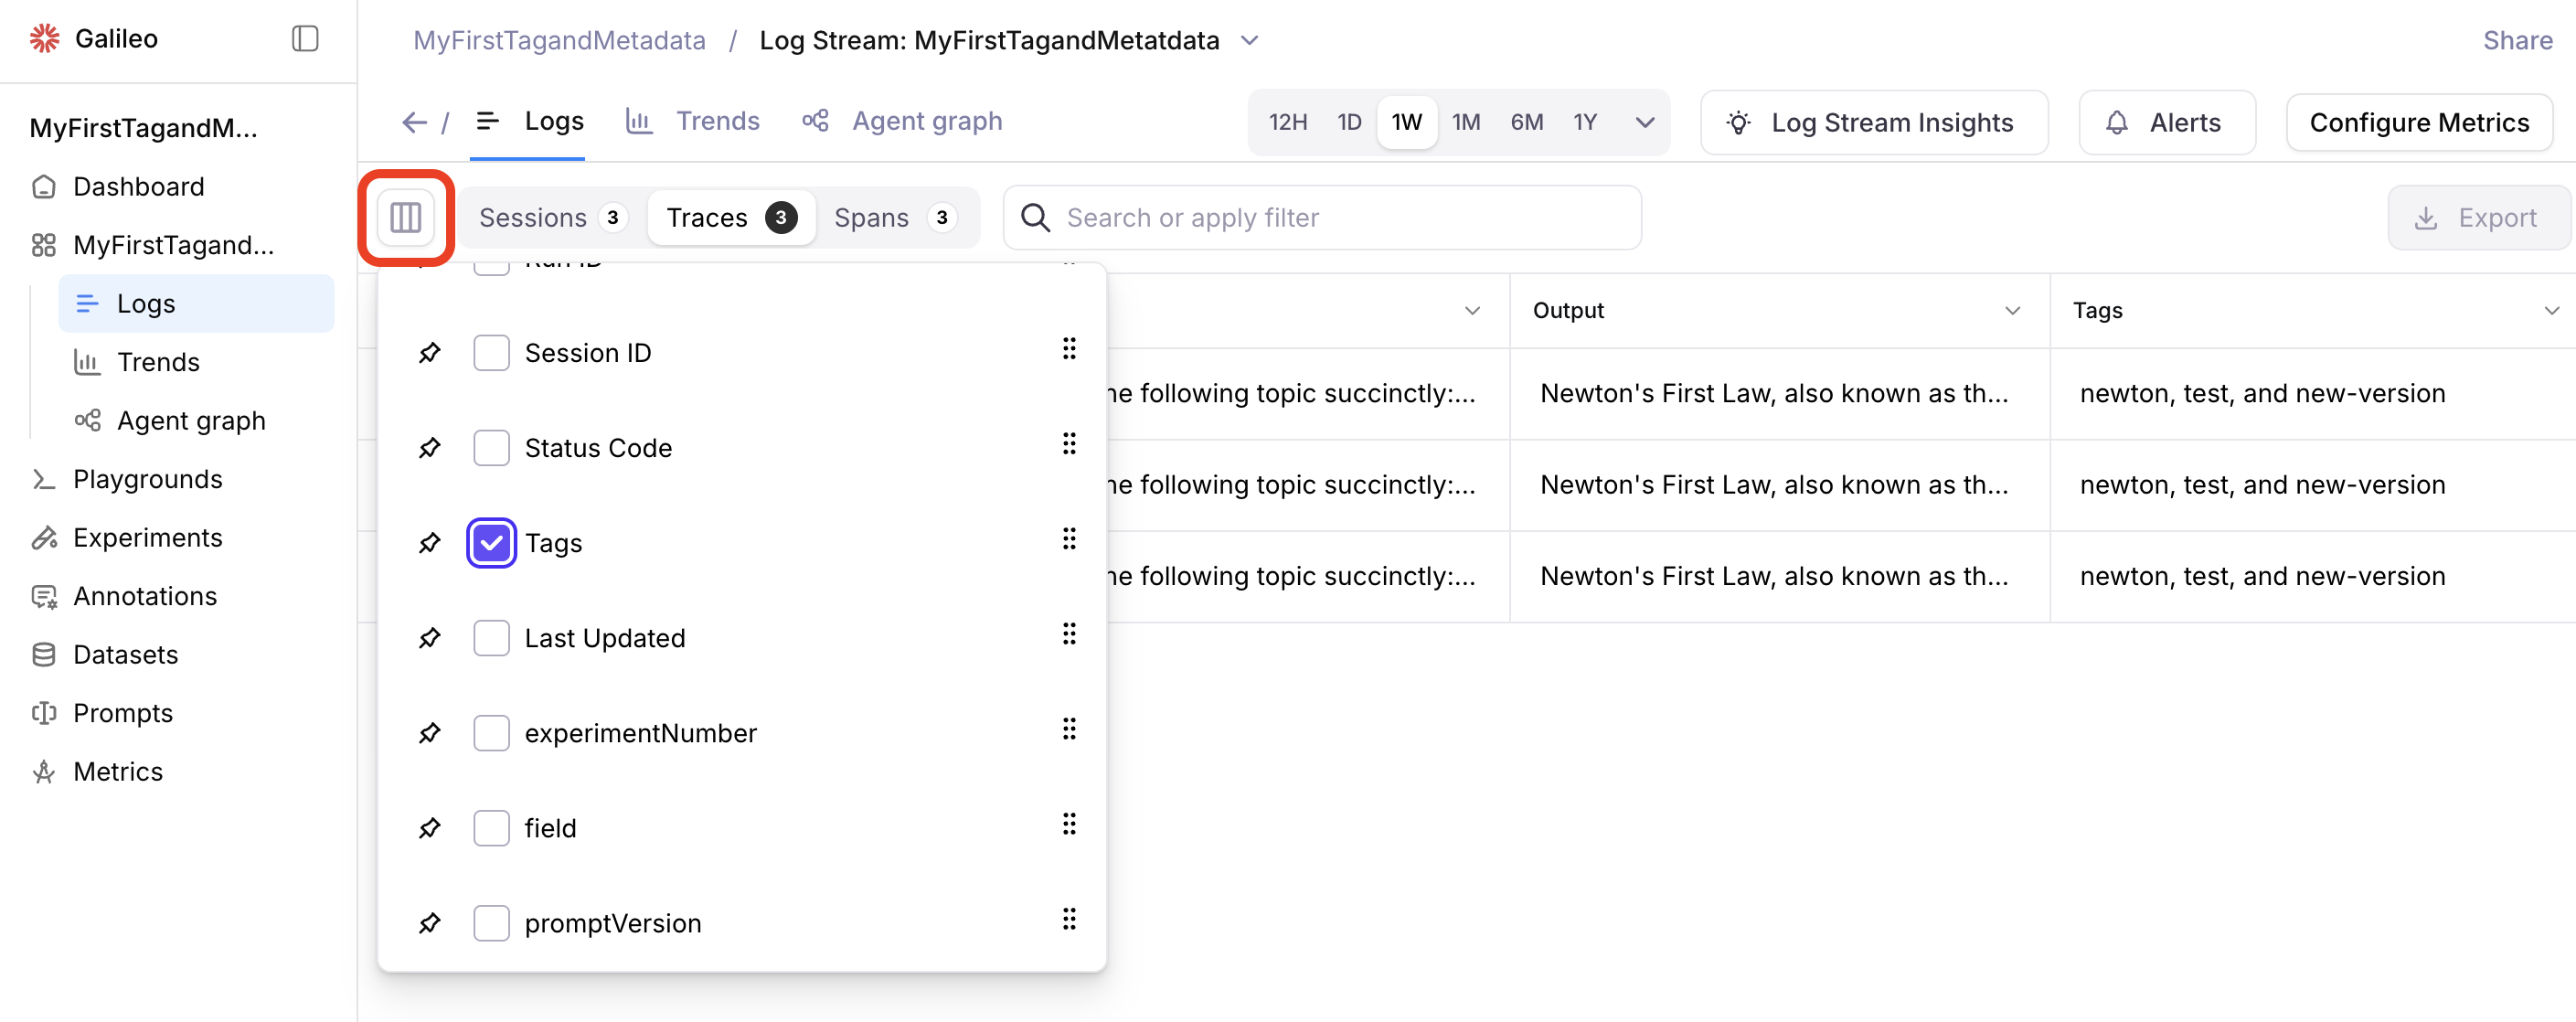Click the Galileo logo
2576x1022 pixels.
[x=44, y=38]
